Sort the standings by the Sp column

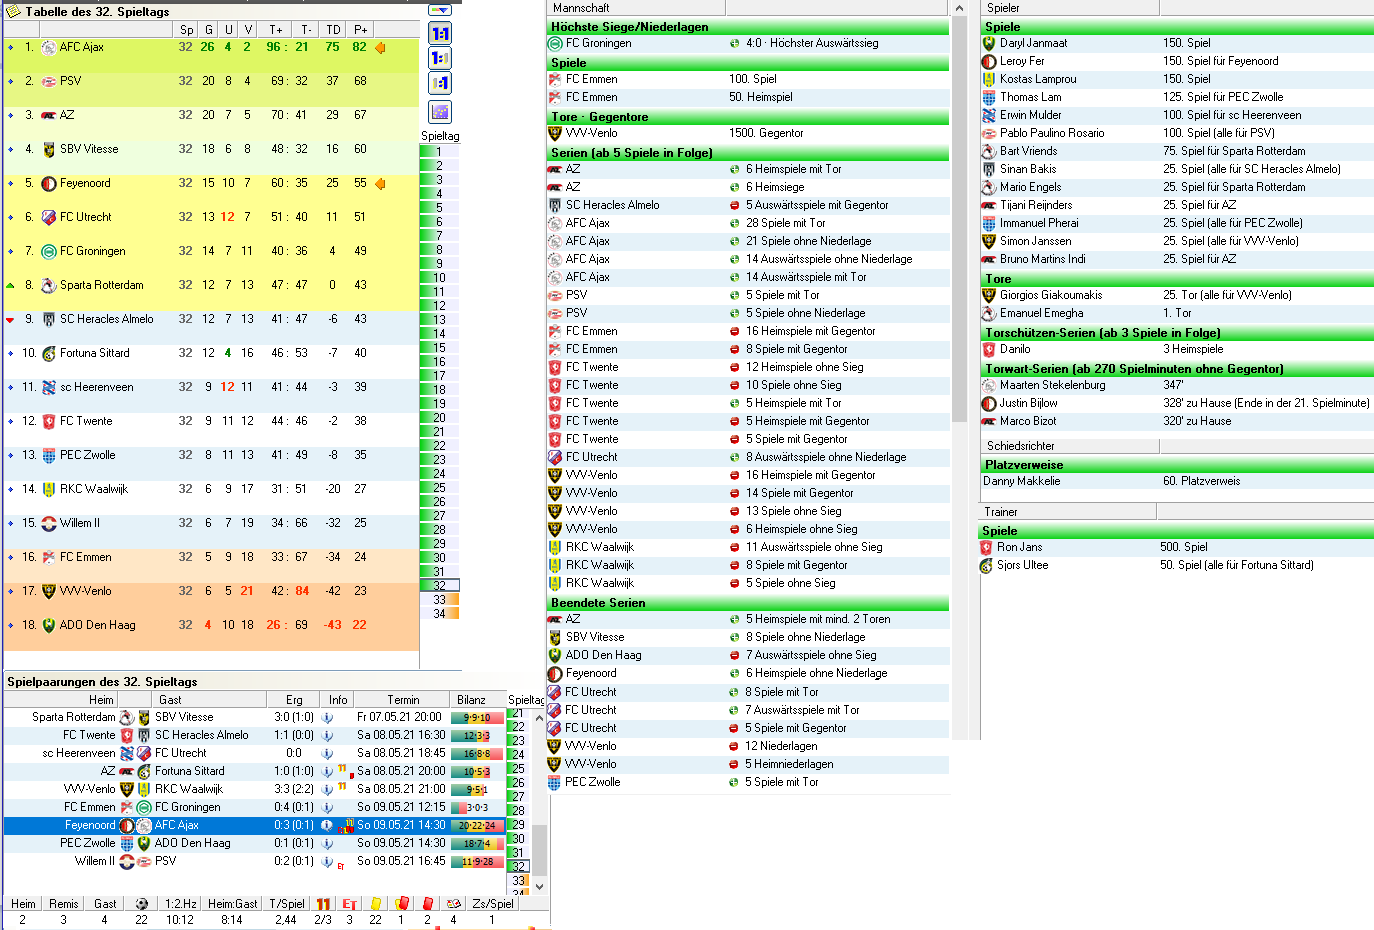186,30
